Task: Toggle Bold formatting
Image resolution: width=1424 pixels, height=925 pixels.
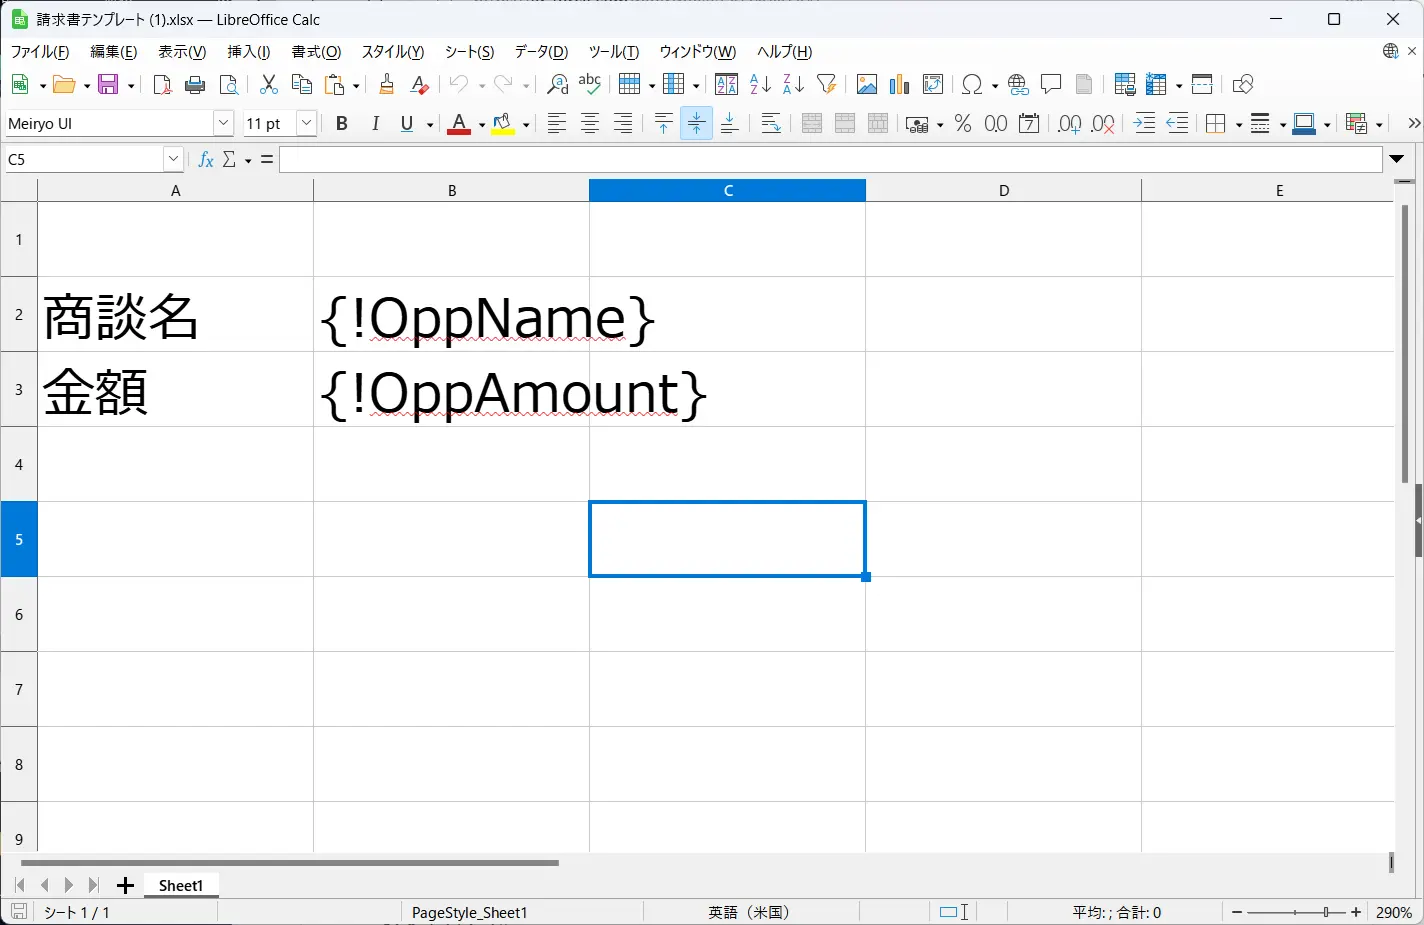Action: click(342, 124)
